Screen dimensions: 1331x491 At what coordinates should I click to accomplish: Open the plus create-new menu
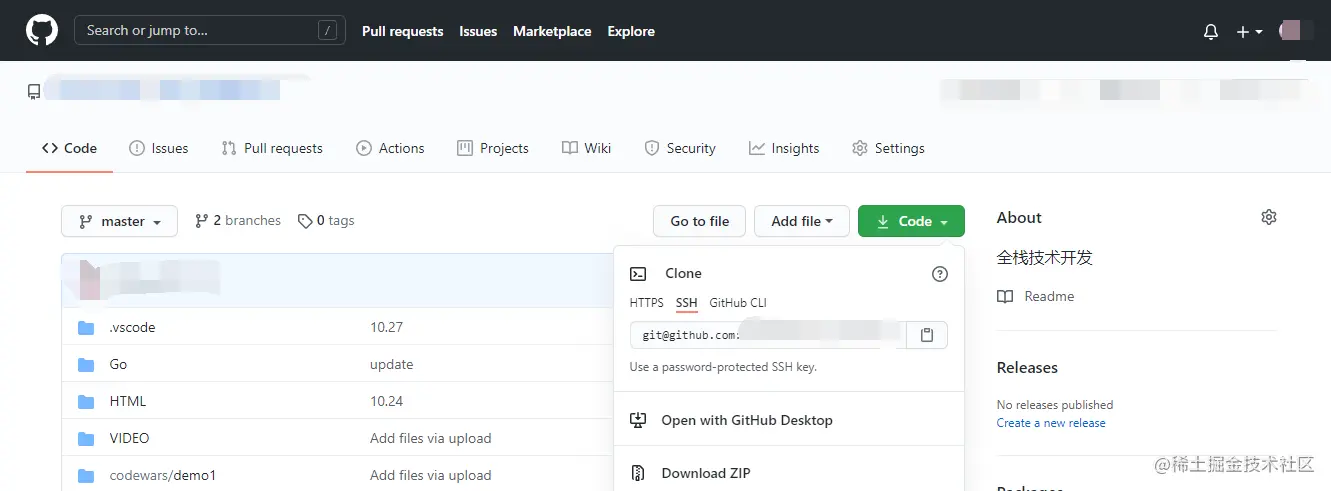point(1248,32)
